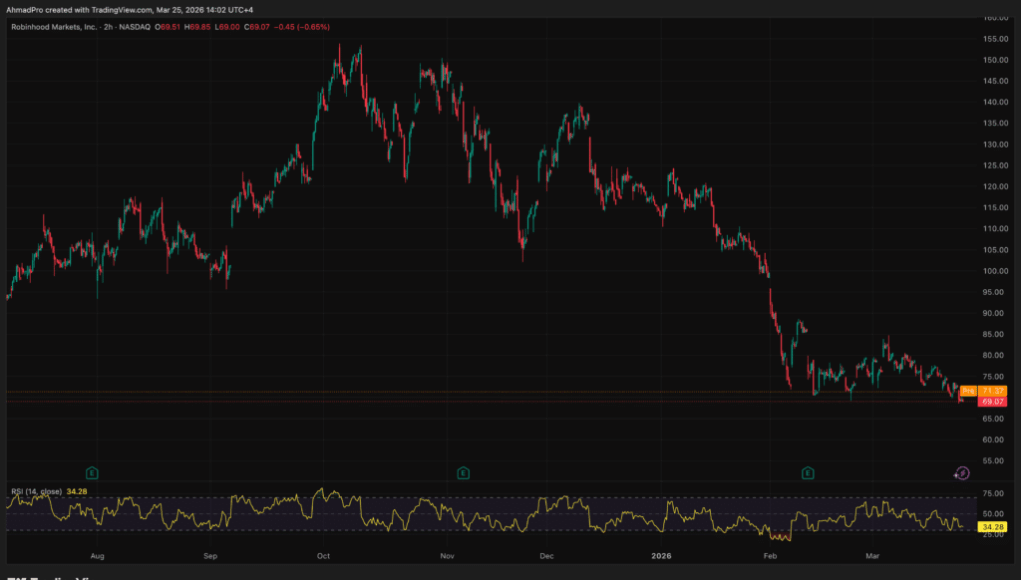Click the red -0.45 (-0.65%) change value
1021x580 pixels.
[x=301, y=28]
